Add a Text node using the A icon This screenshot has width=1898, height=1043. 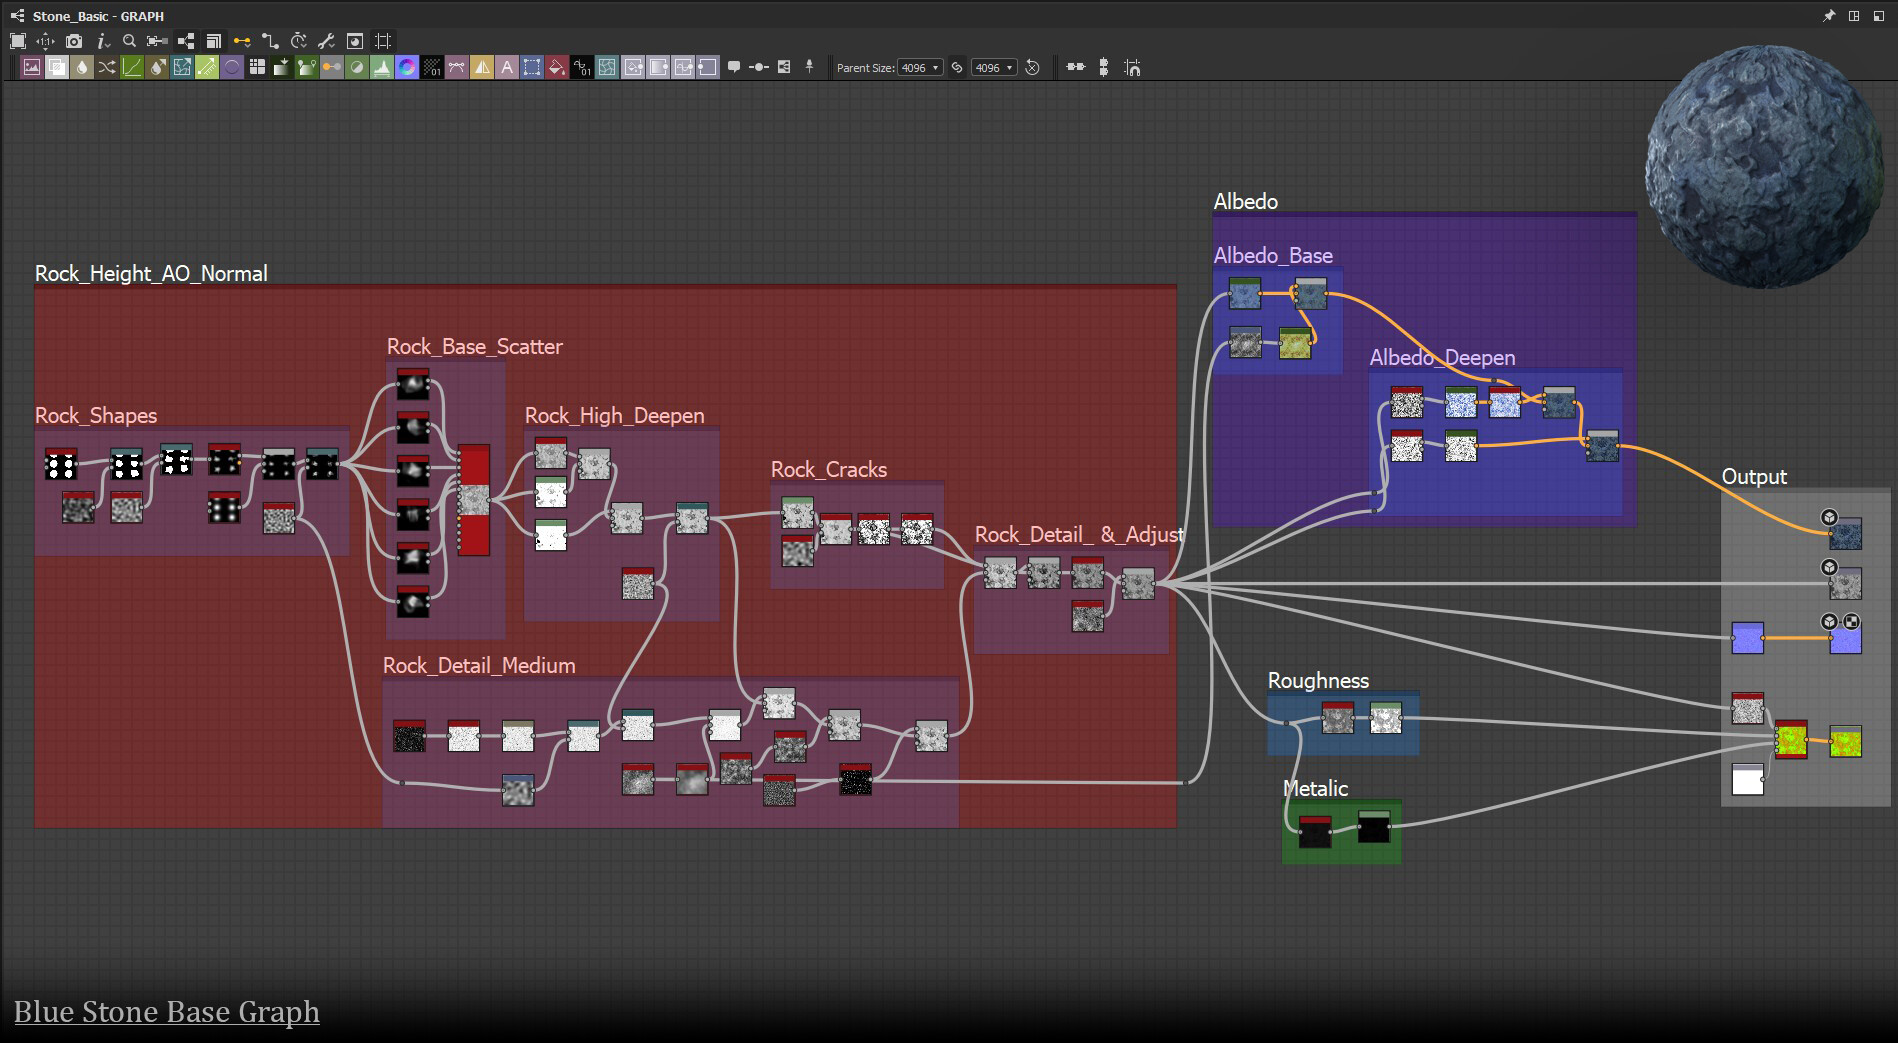pos(507,67)
